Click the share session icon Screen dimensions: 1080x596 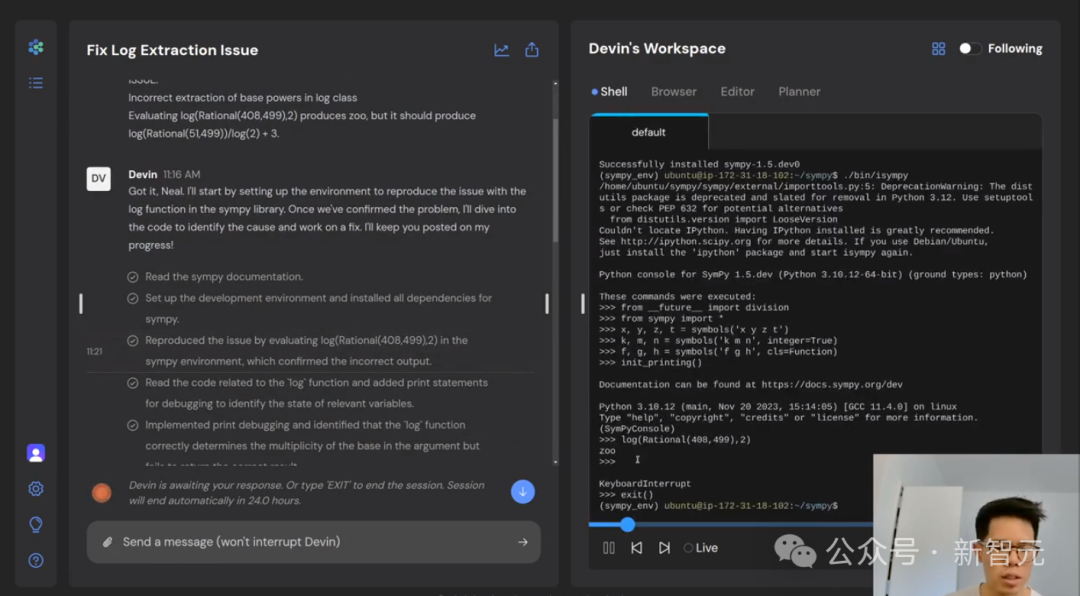pyautogui.click(x=532, y=50)
